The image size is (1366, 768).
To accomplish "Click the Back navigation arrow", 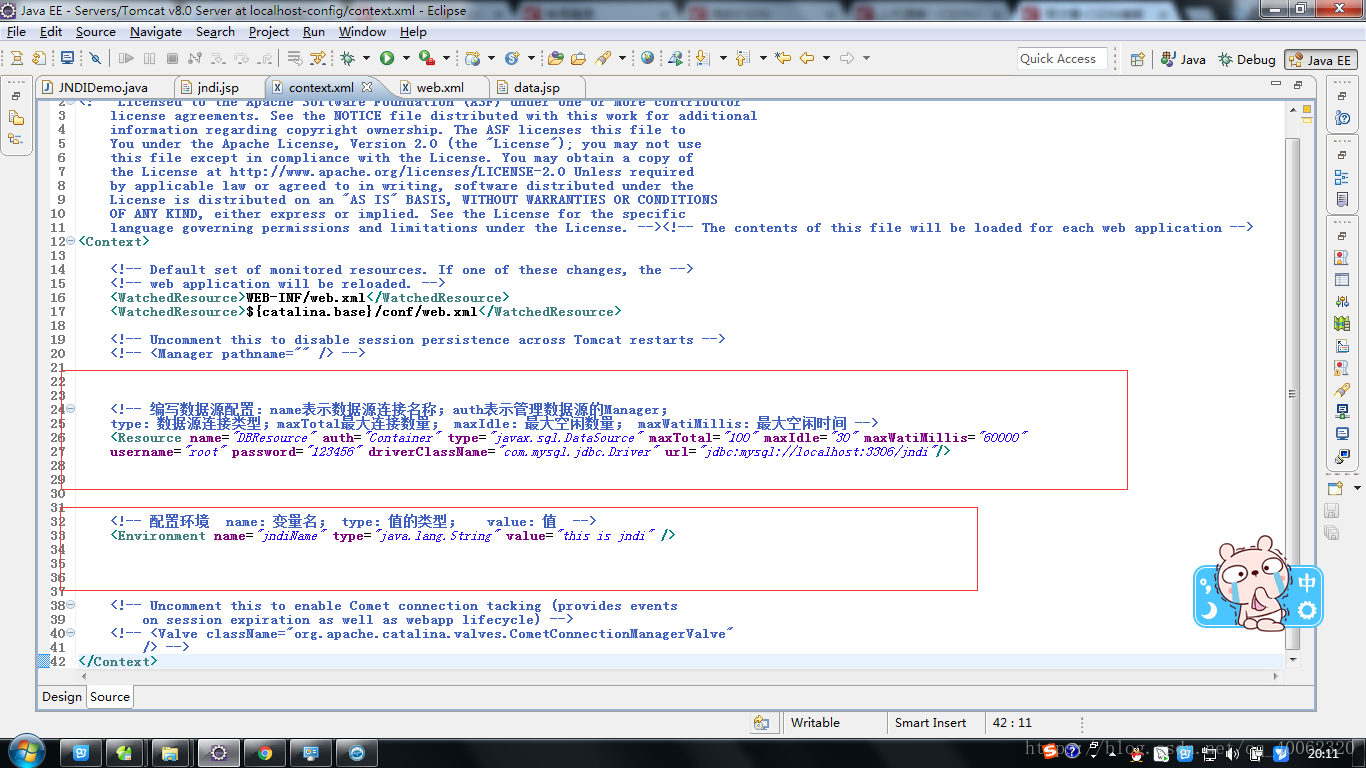I will [x=806, y=58].
